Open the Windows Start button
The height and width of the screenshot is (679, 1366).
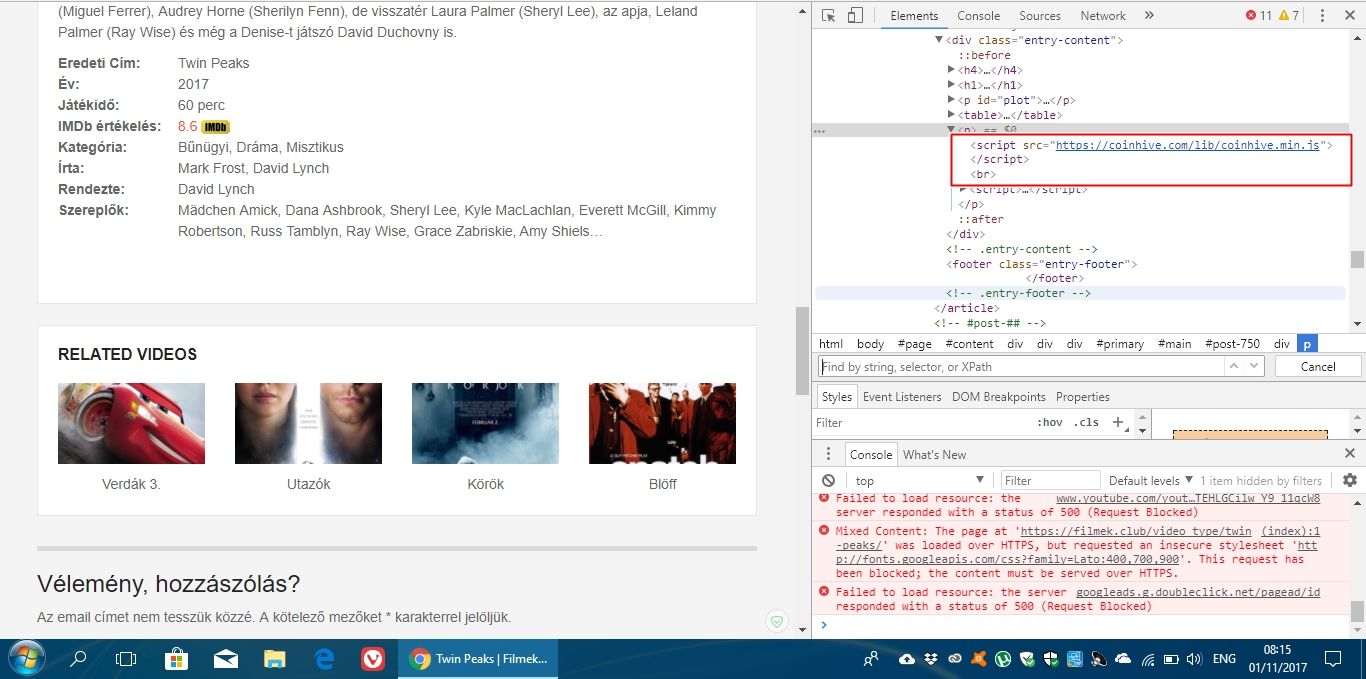[26, 659]
